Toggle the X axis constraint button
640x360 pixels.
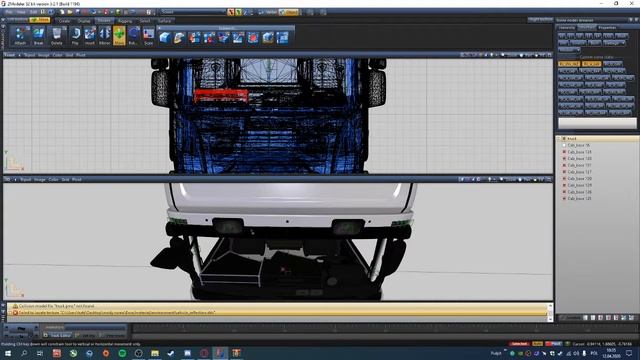coord(231,12)
